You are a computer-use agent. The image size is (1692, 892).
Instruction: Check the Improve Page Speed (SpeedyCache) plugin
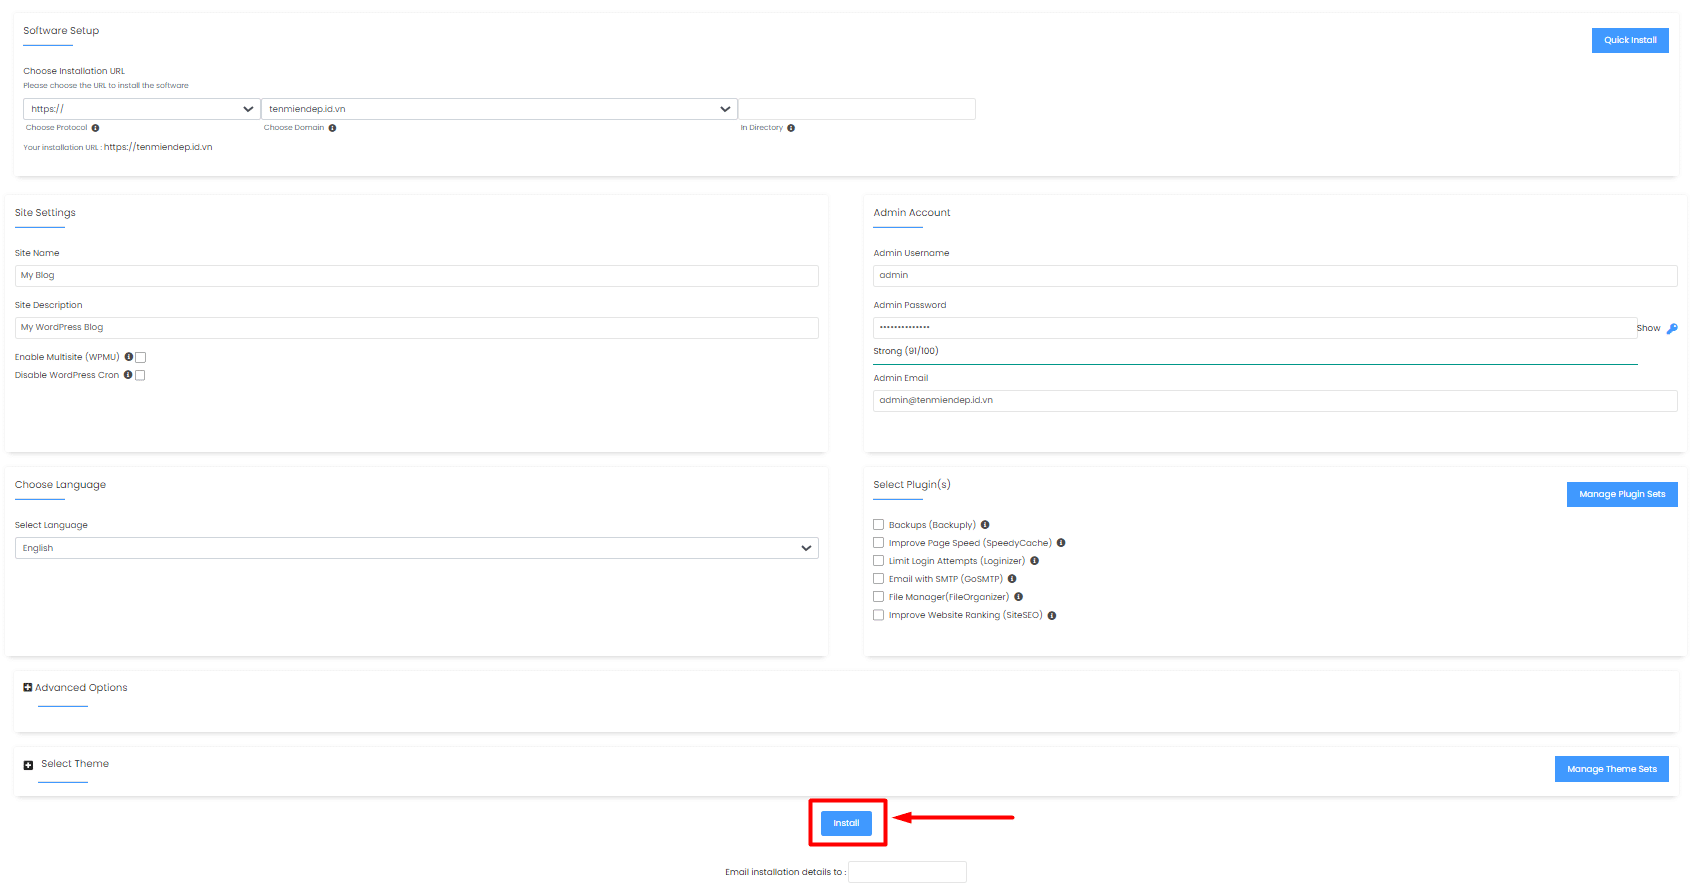click(878, 543)
